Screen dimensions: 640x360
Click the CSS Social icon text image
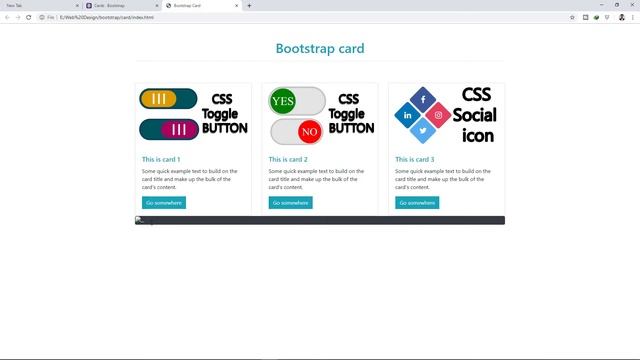(475, 115)
